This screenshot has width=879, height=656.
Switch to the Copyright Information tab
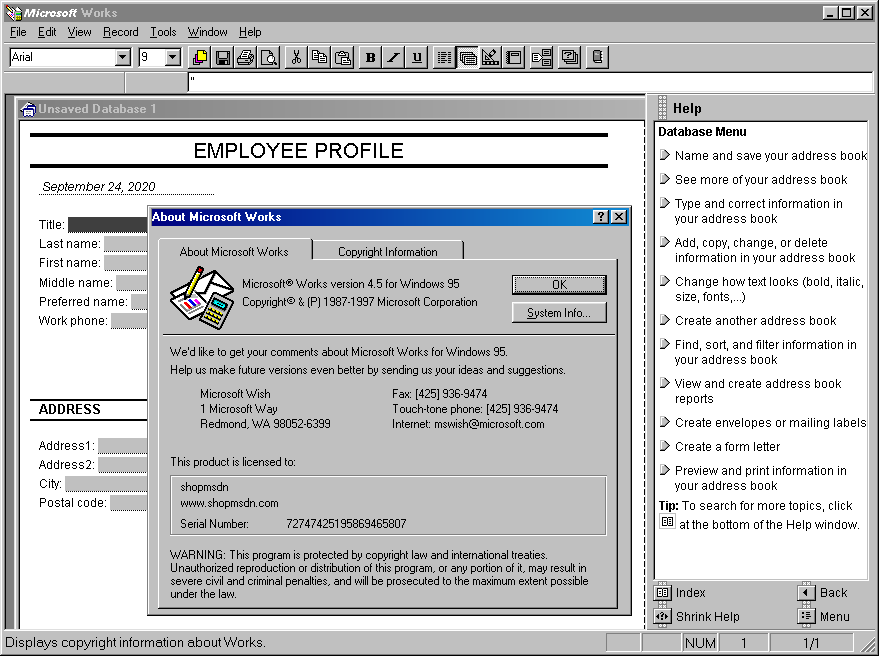[387, 251]
